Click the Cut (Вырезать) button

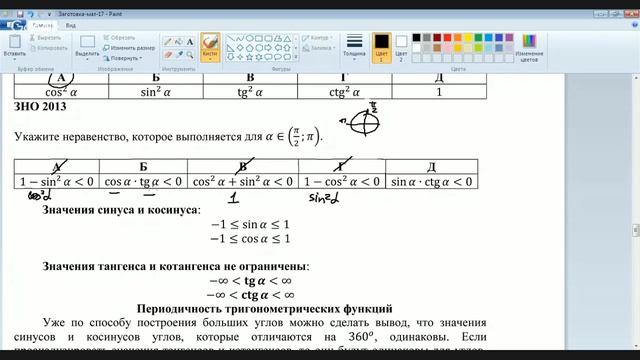(45, 38)
